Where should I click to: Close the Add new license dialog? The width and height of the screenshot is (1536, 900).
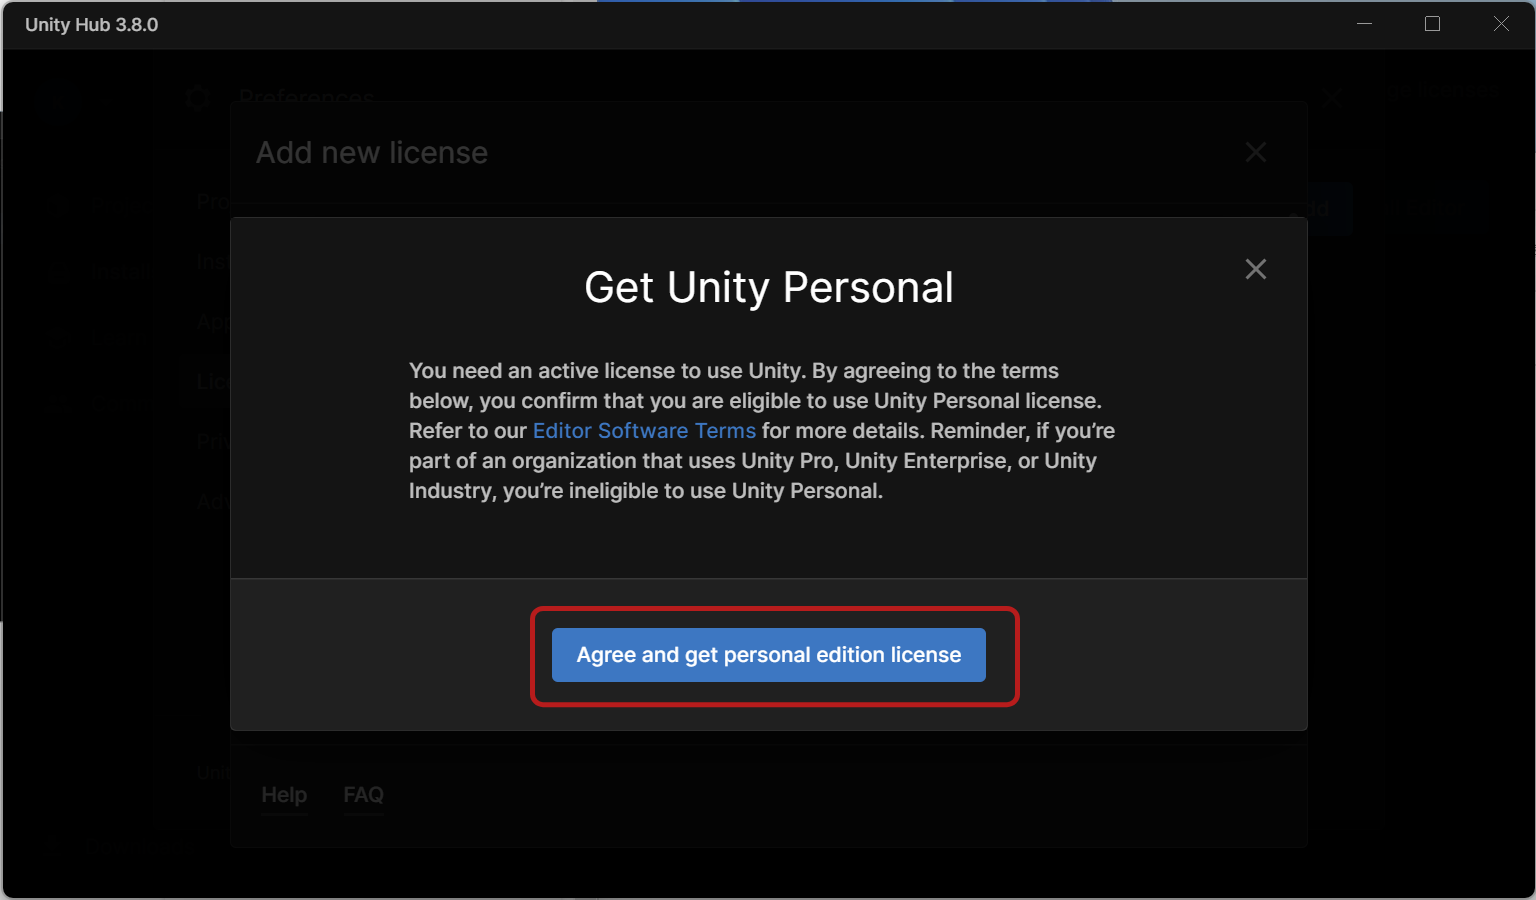pos(1255,152)
